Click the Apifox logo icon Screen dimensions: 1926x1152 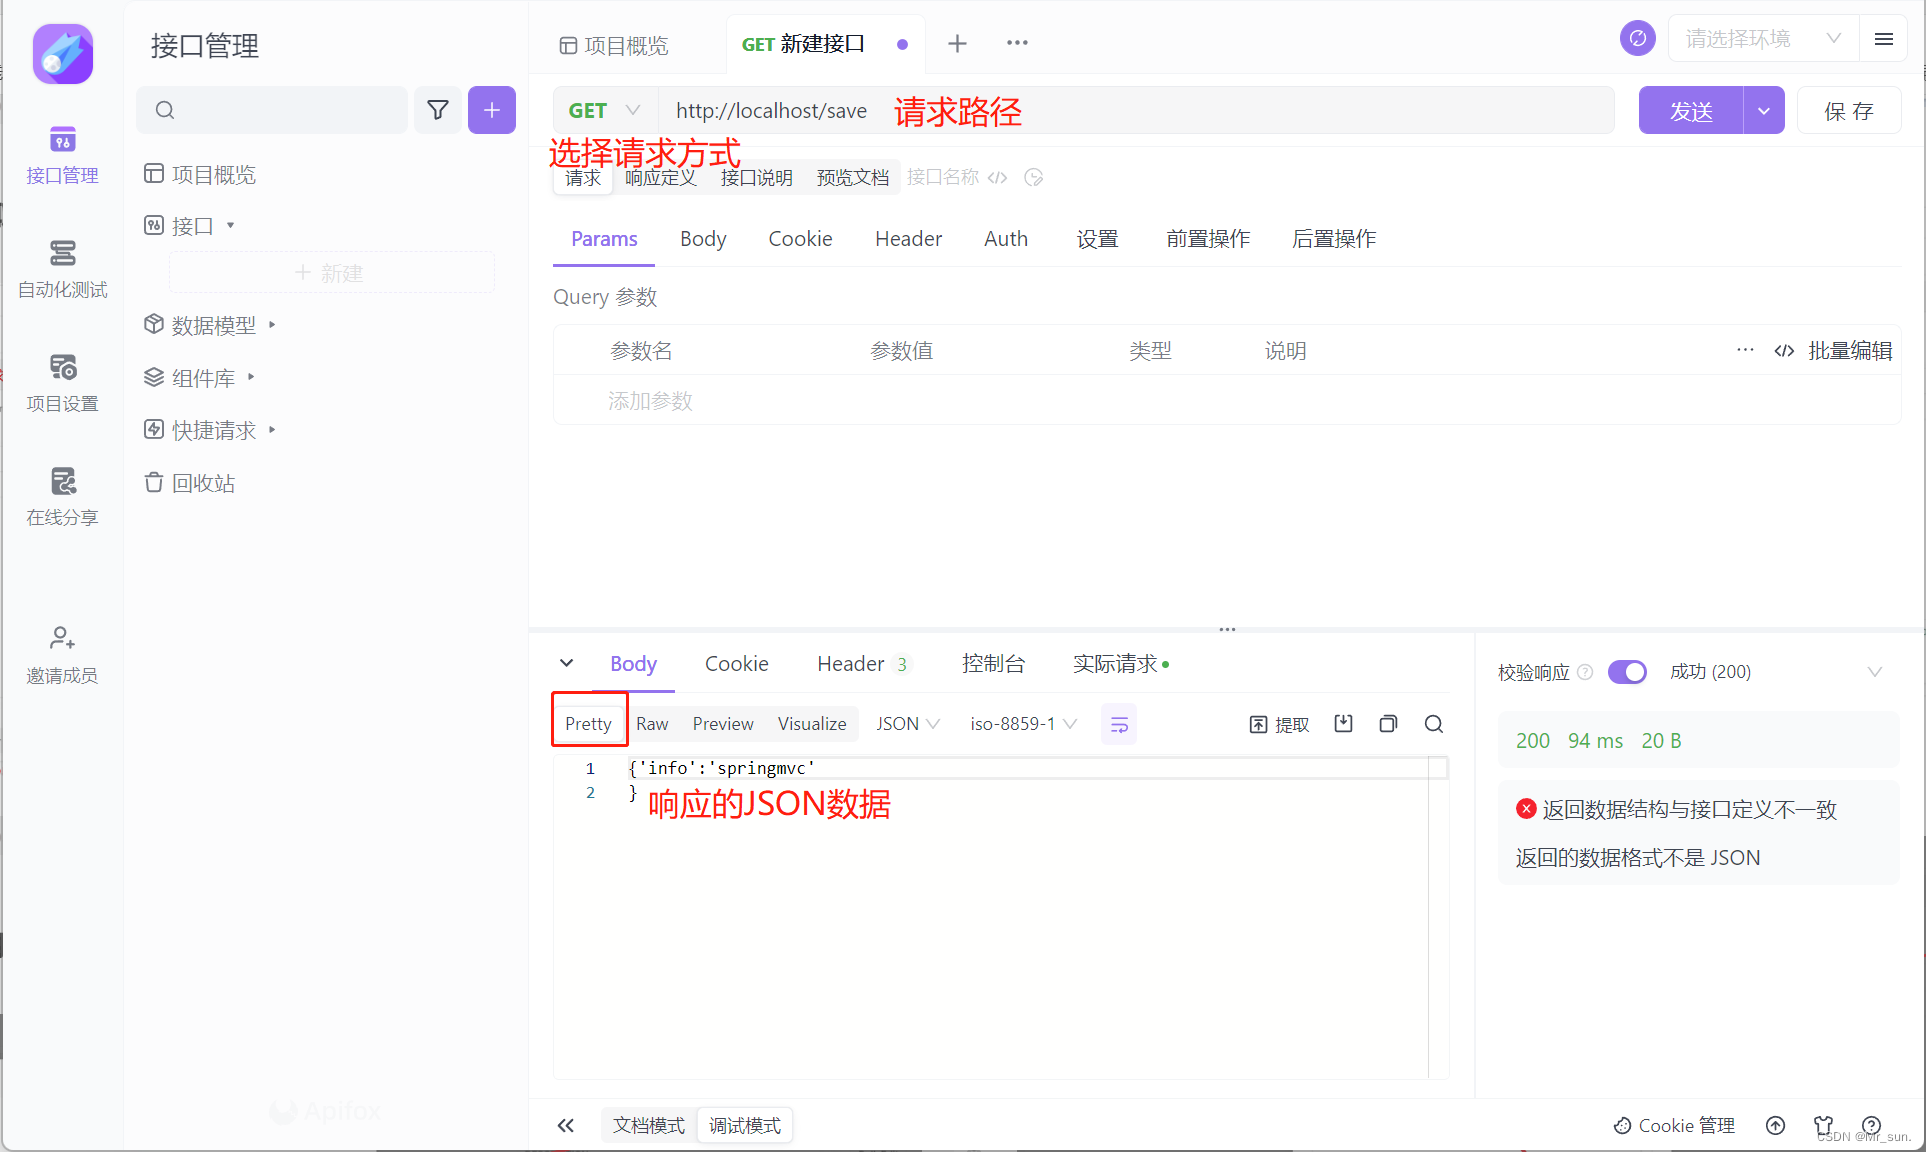(63, 54)
